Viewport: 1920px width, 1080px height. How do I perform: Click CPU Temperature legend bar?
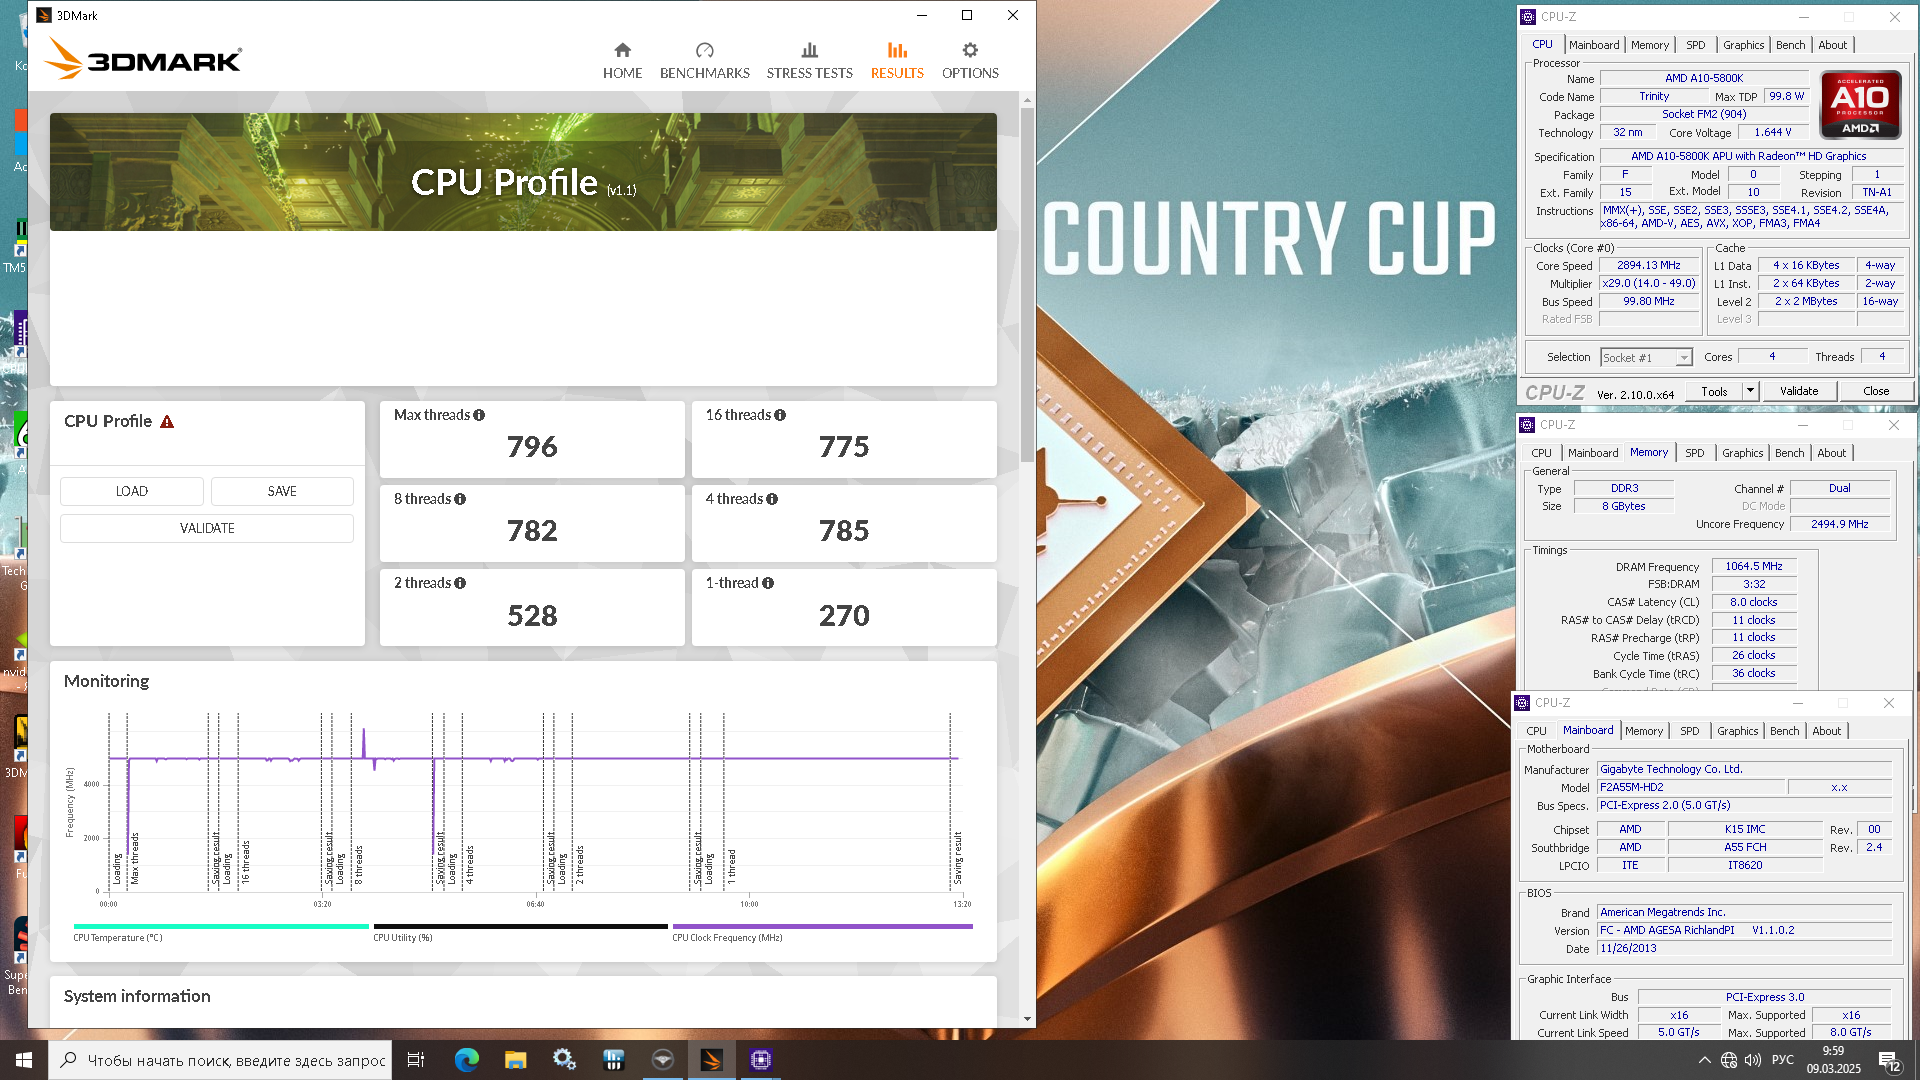[x=221, y=927]
